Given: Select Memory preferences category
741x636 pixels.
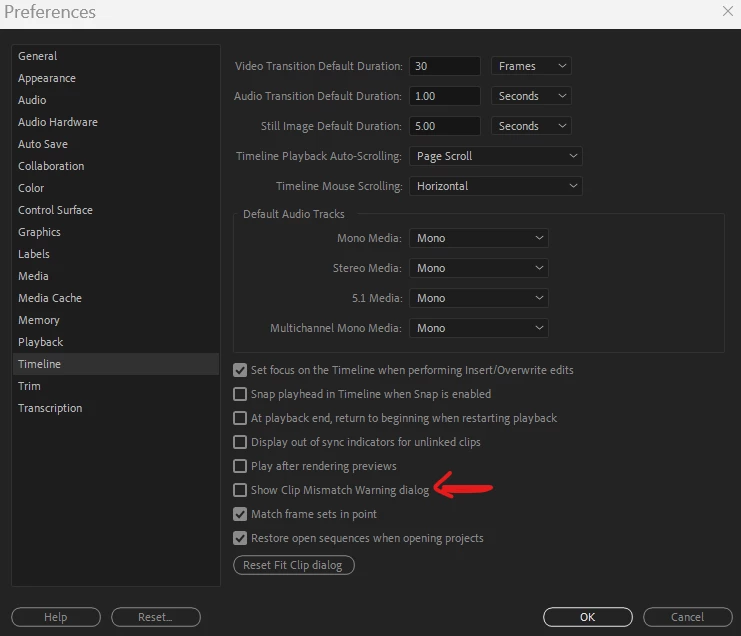Looking at the screenshot, I should pos(116,320).
